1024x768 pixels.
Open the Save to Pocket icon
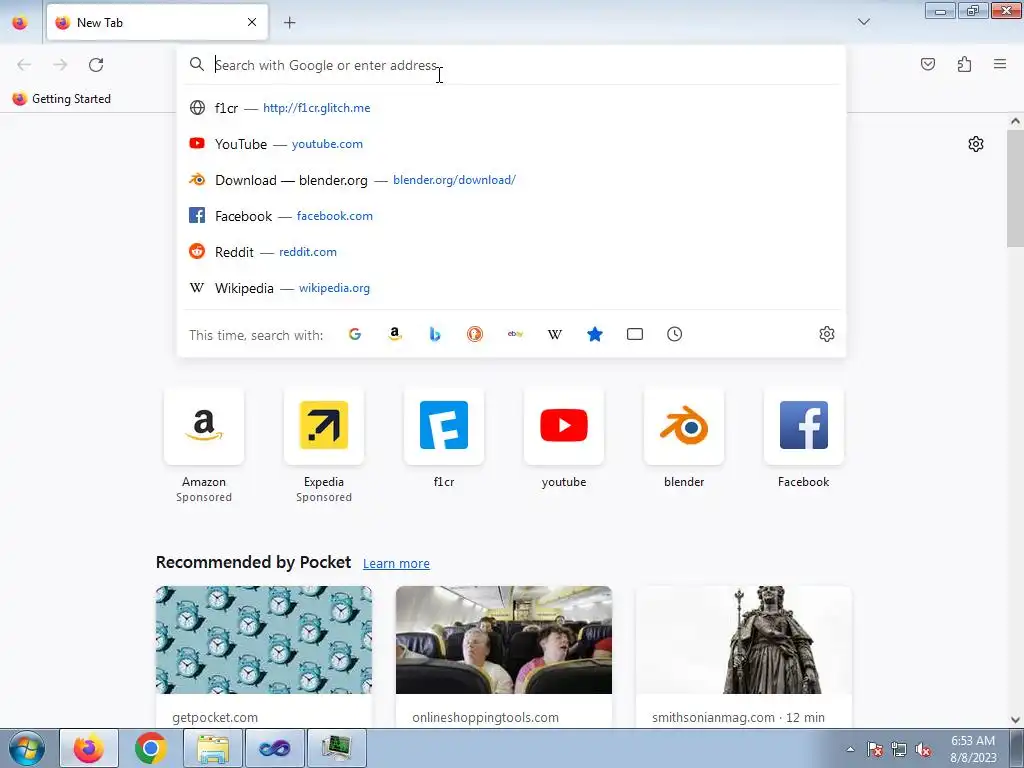pyautogui.click(x=928, y=64)
